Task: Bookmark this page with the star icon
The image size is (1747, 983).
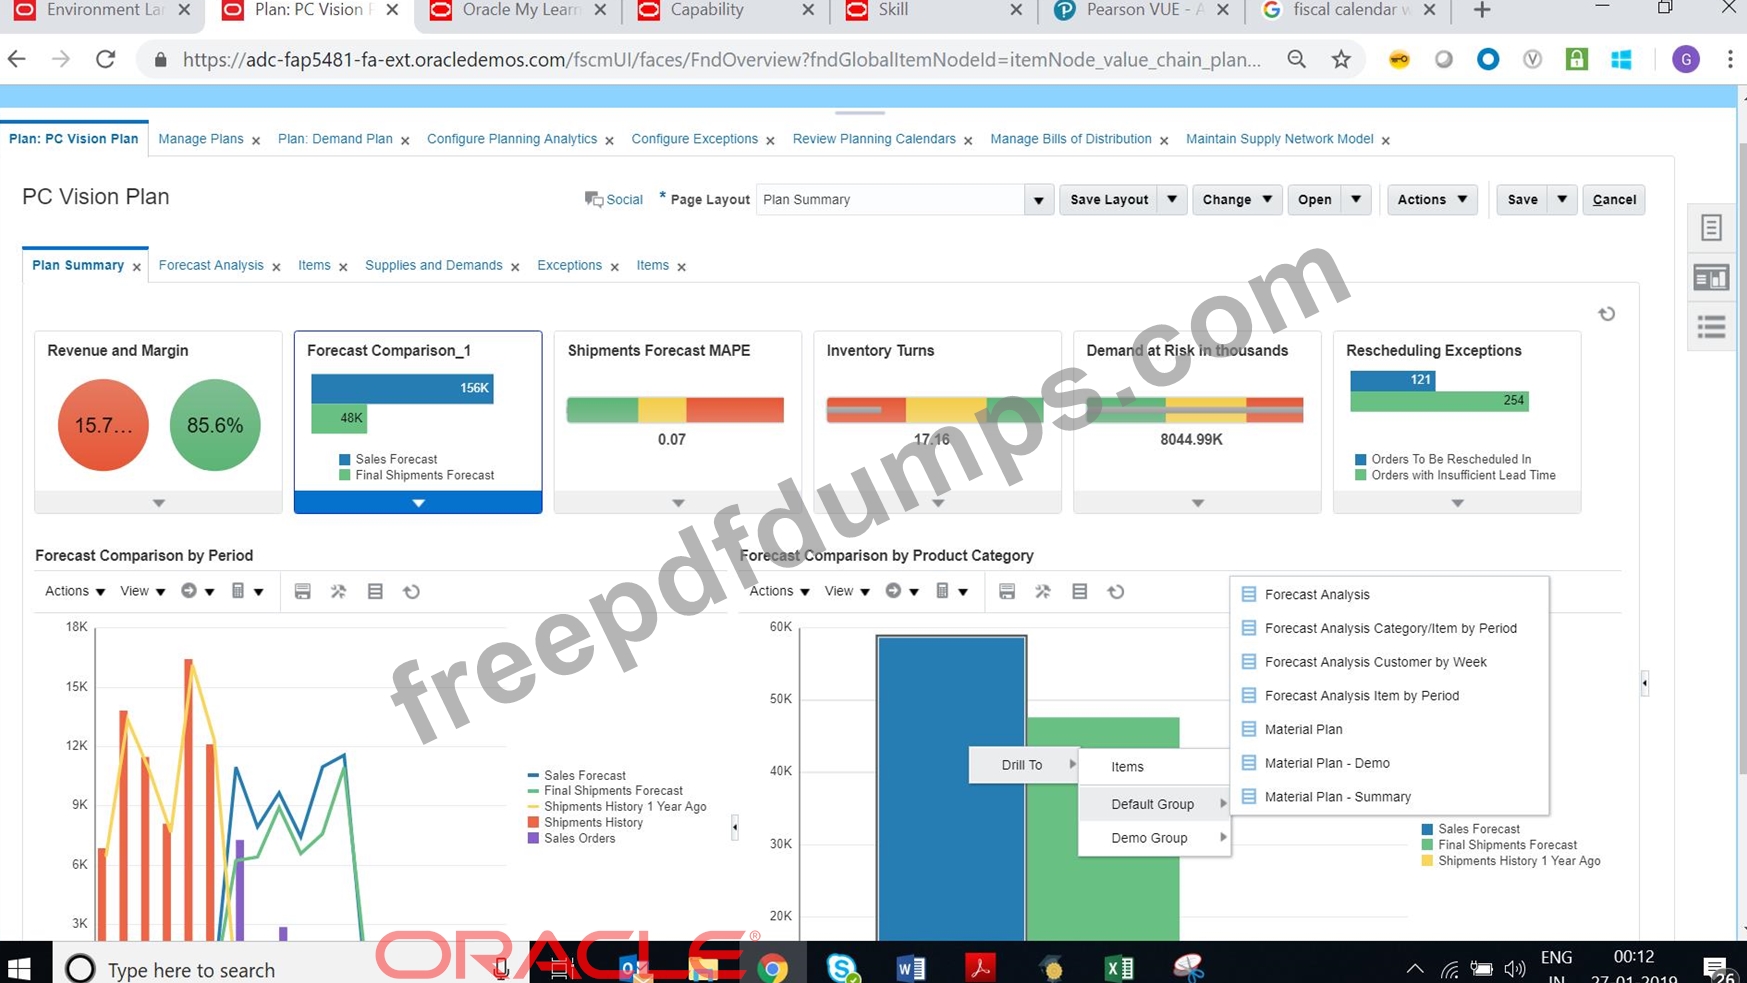Action: (1341, 60)
